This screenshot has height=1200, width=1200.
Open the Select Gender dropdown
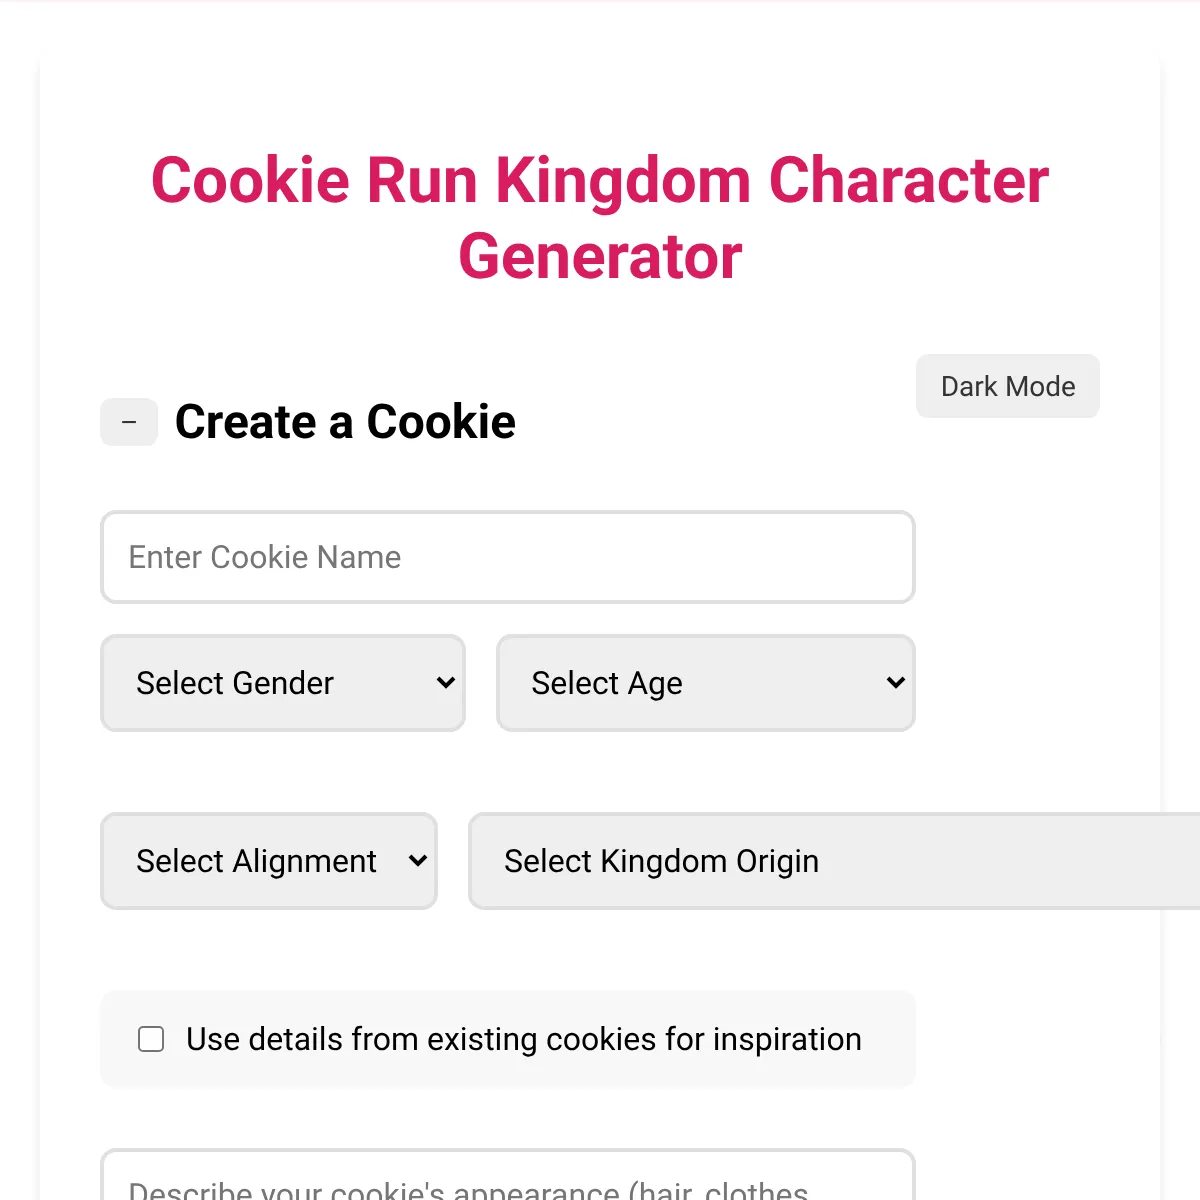pos(283,683)
